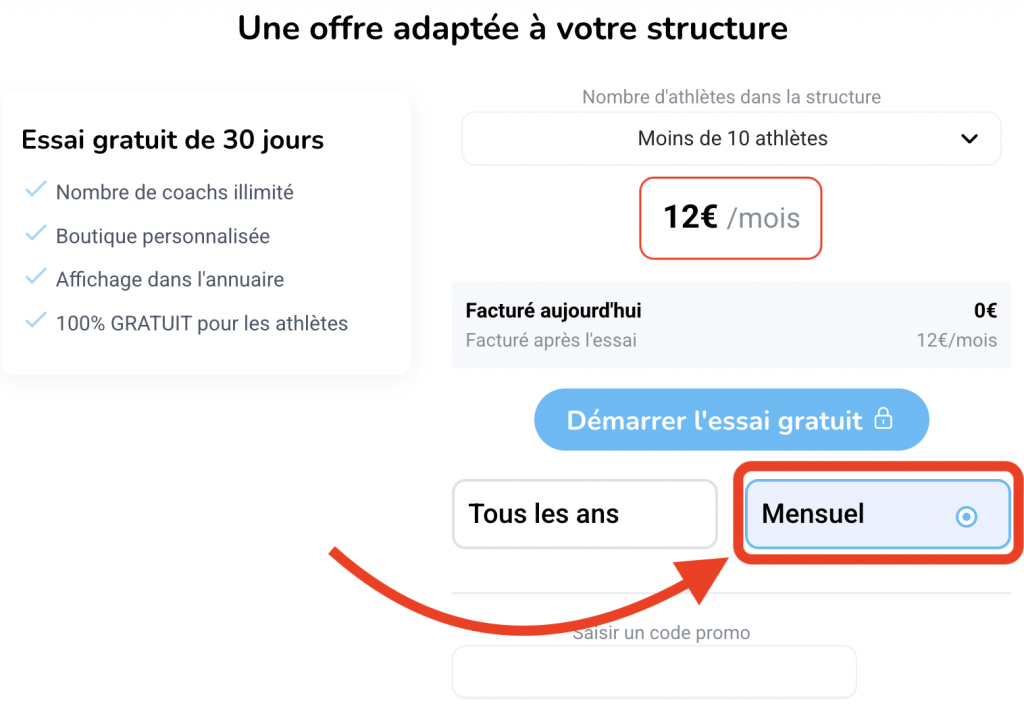Click the checkmark beside "Boutique personnalisée"
Screen dimensions: 1024x708
click(36, 234)
